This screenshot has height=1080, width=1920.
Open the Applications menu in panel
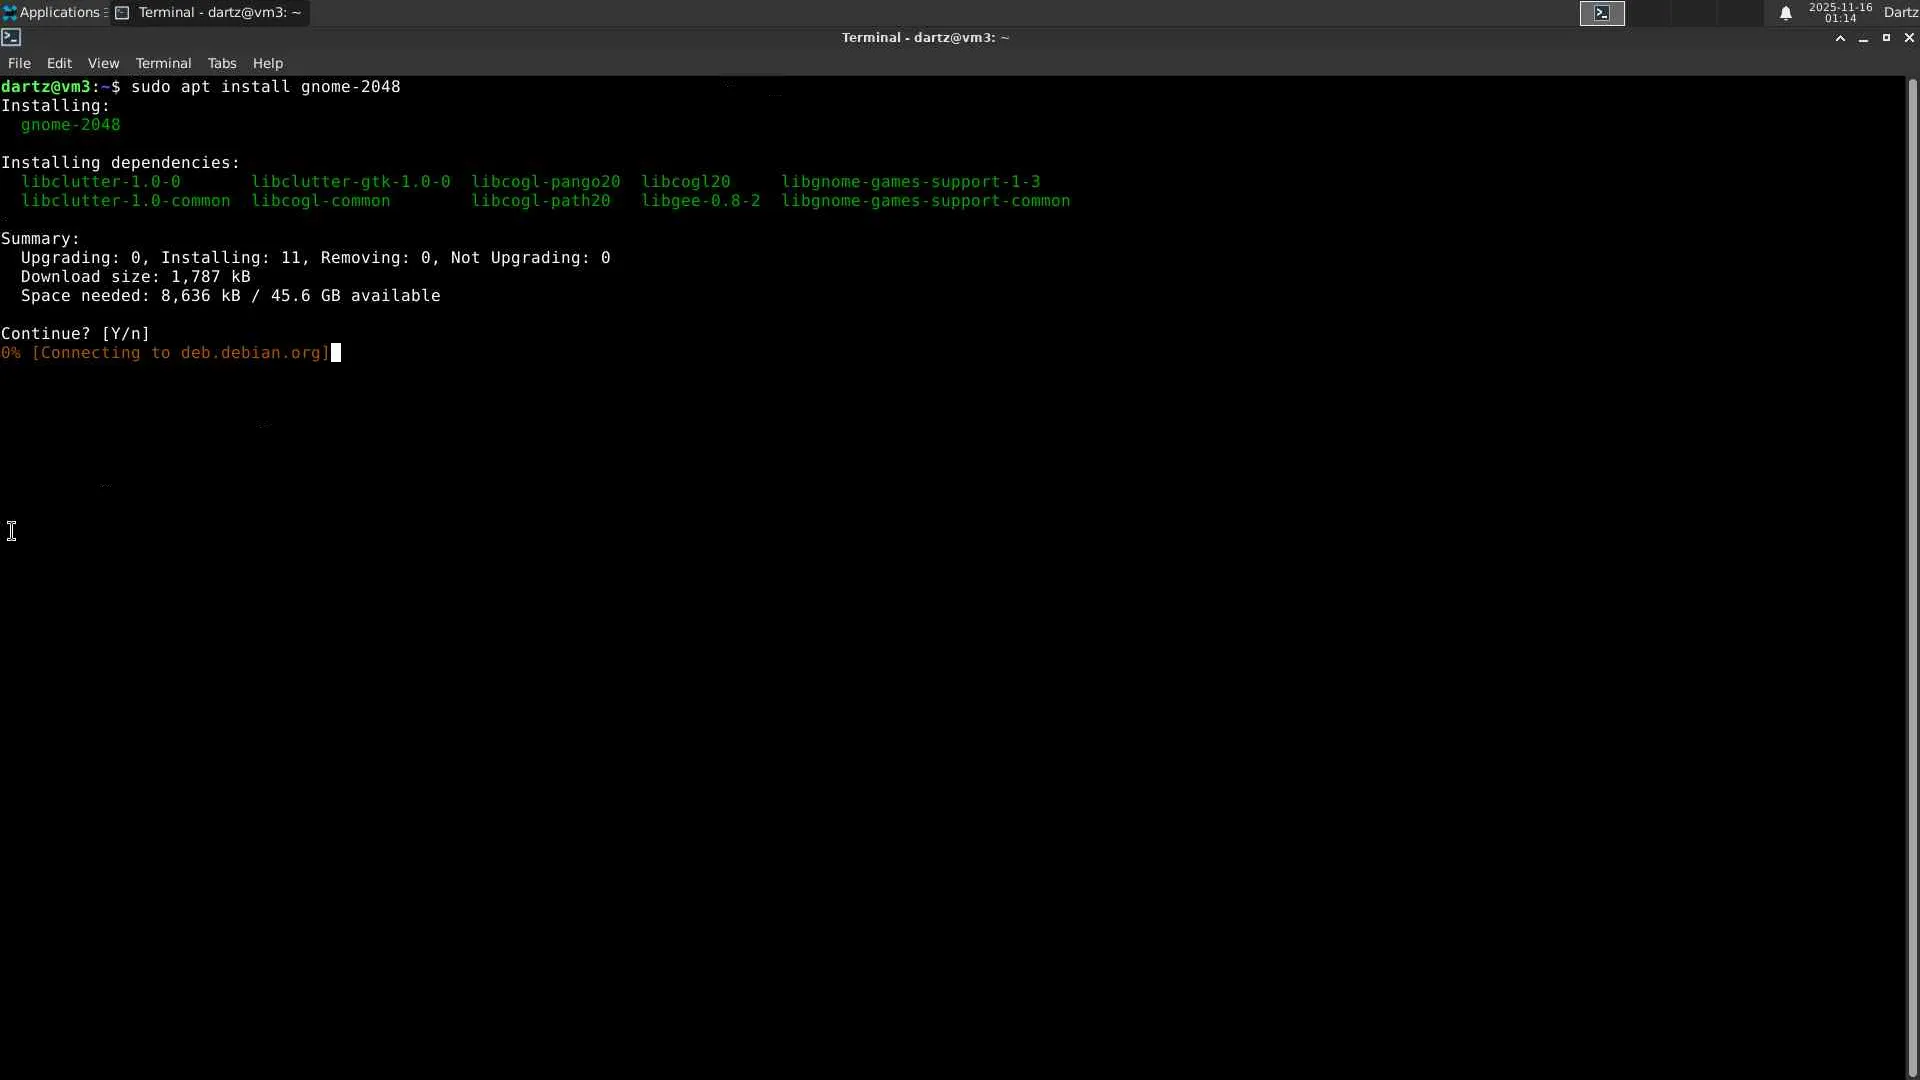point(52,13)
